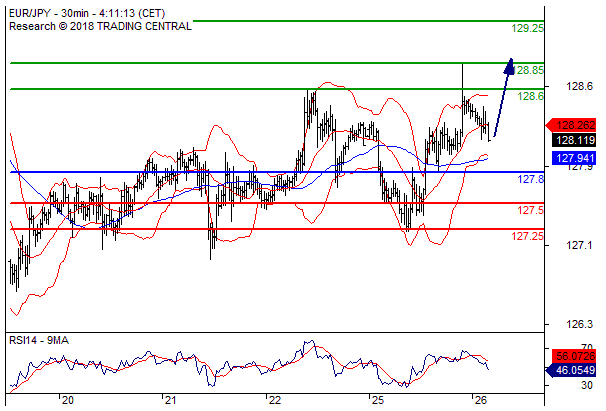Image resolution: width=606 pixels, height=411 pixels.
Task: Click the date label 22 on time axis
Action: (274, 401)
